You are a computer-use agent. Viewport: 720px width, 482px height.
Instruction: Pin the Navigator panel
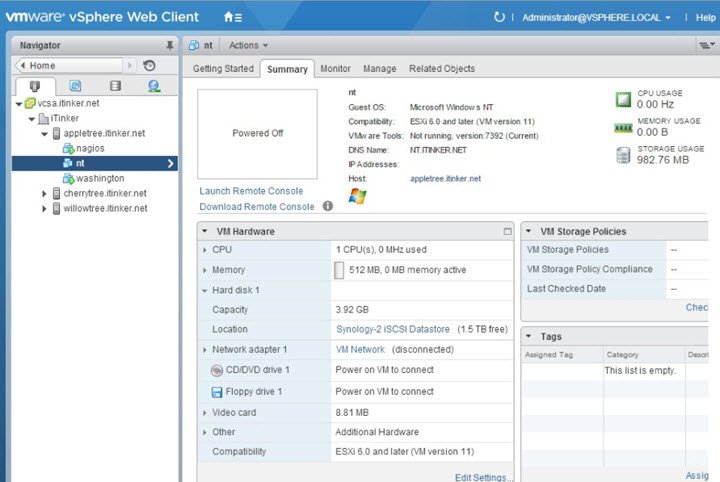click(169, 45)
